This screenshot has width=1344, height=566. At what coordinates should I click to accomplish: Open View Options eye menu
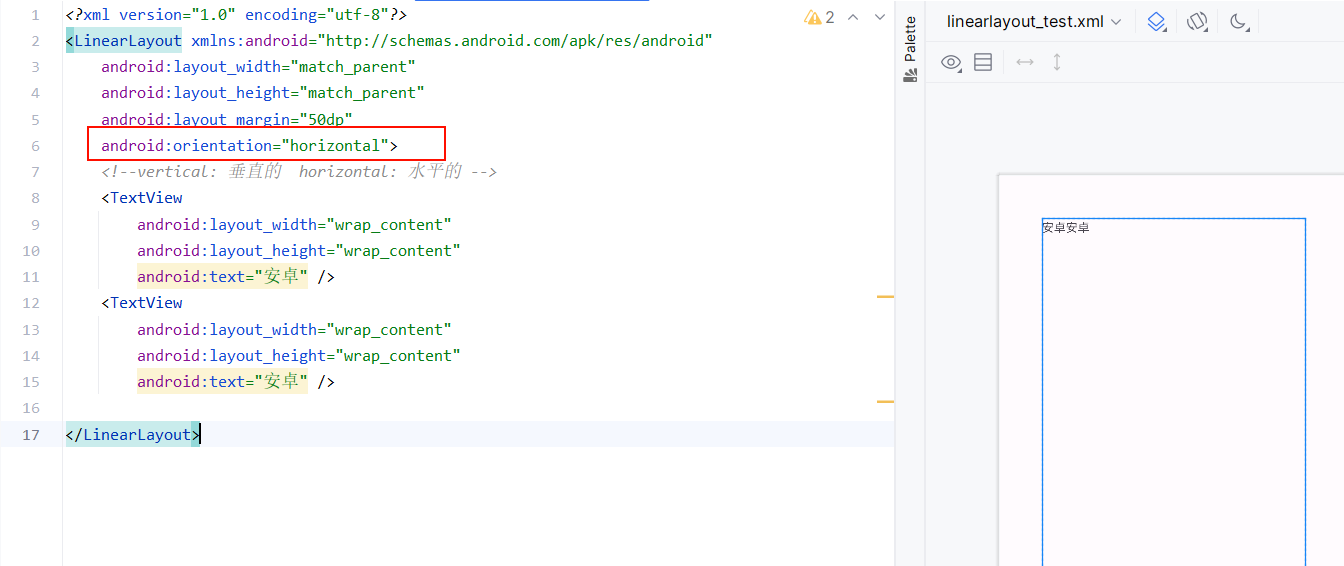(952, 62)
